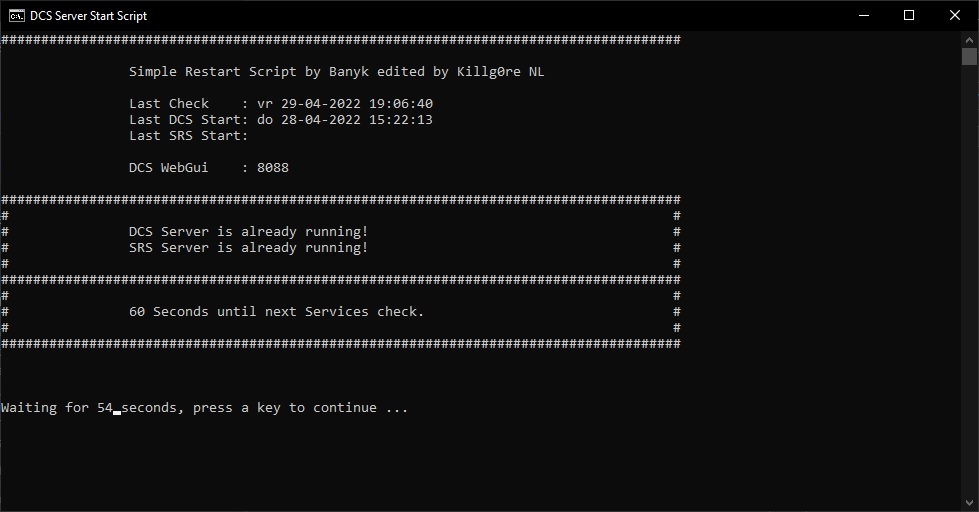
Task: Click the blinking cursor after 'Waiting for 54'
Action: coord(117,410)
